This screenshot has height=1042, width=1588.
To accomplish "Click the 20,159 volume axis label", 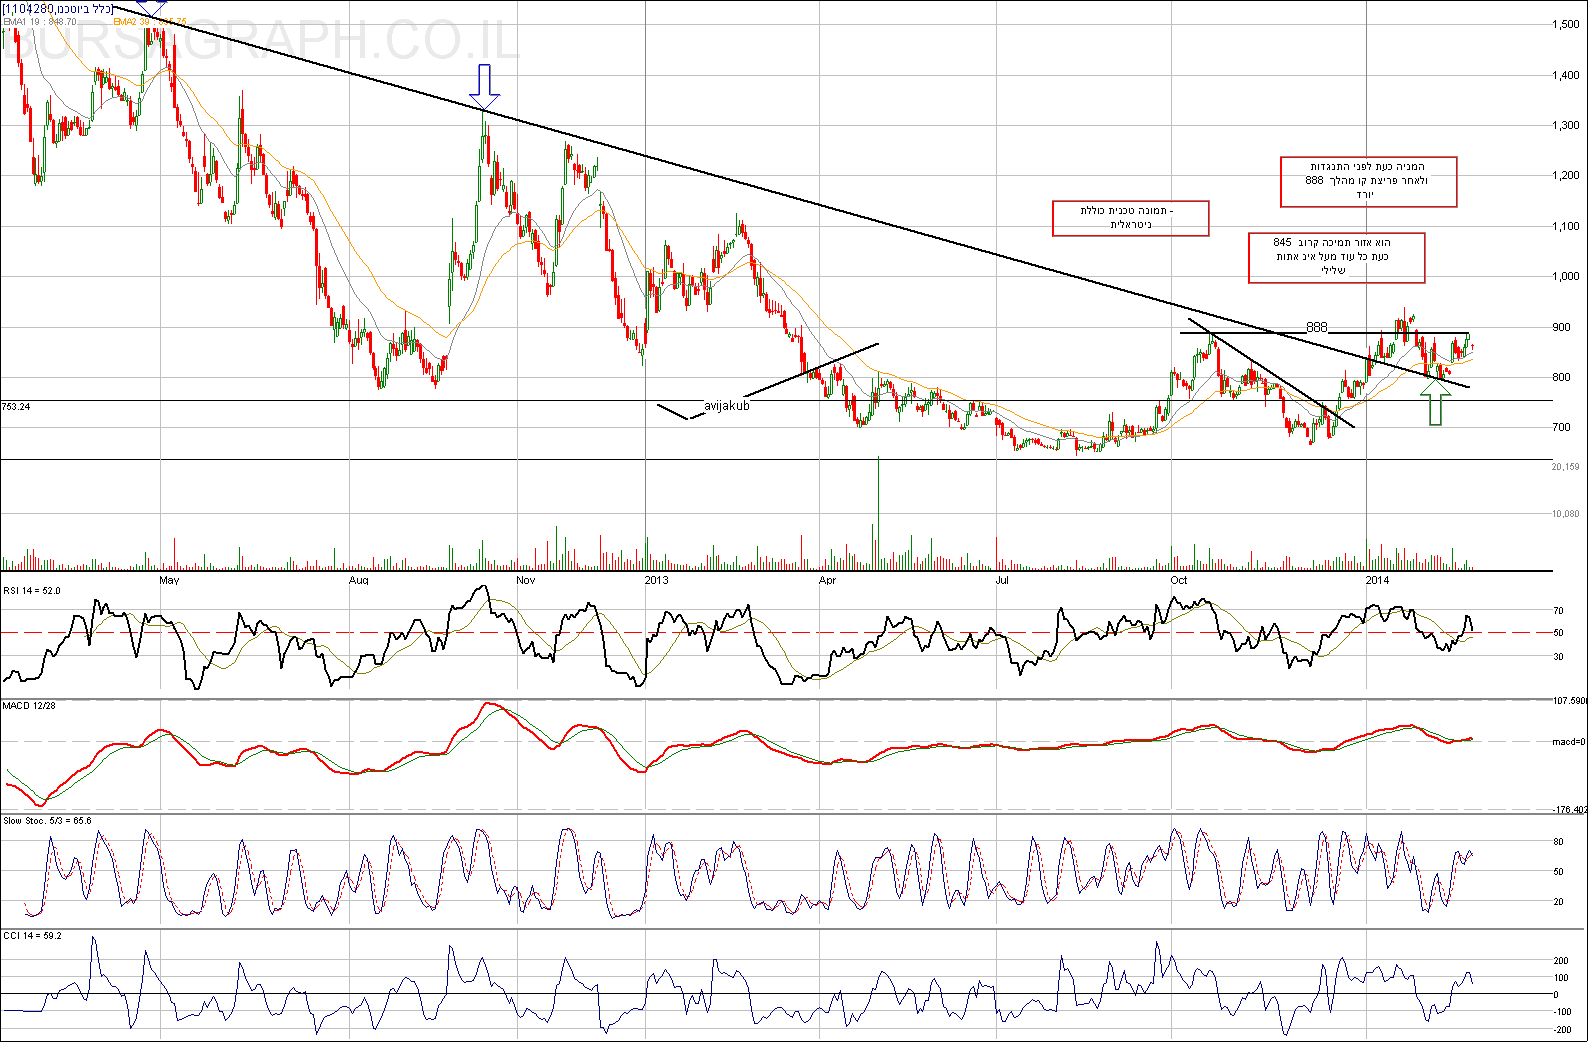I will 1566,467.
